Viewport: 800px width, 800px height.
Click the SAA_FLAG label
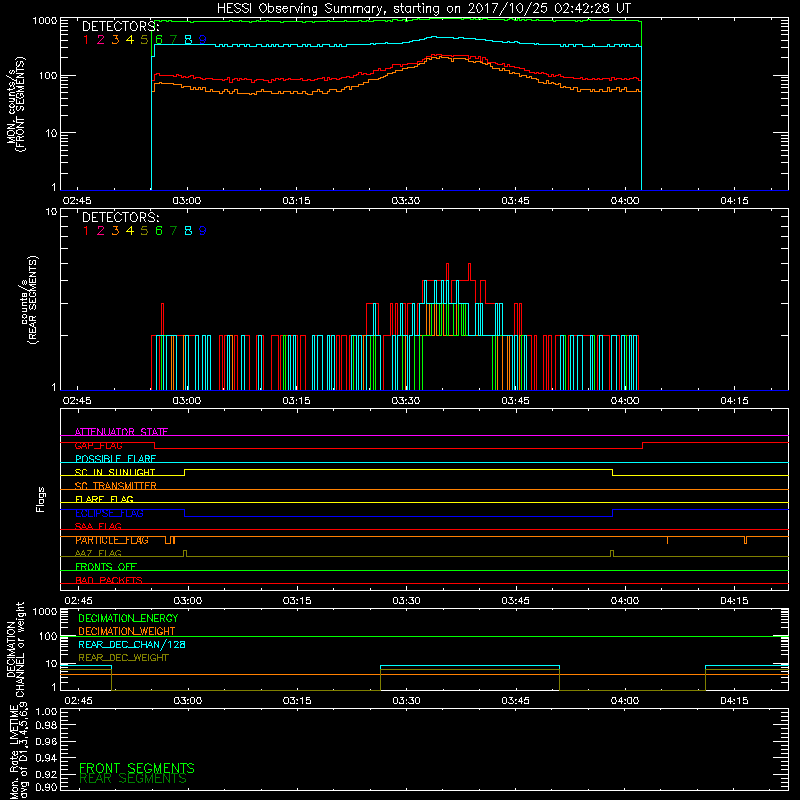point(98,526)
